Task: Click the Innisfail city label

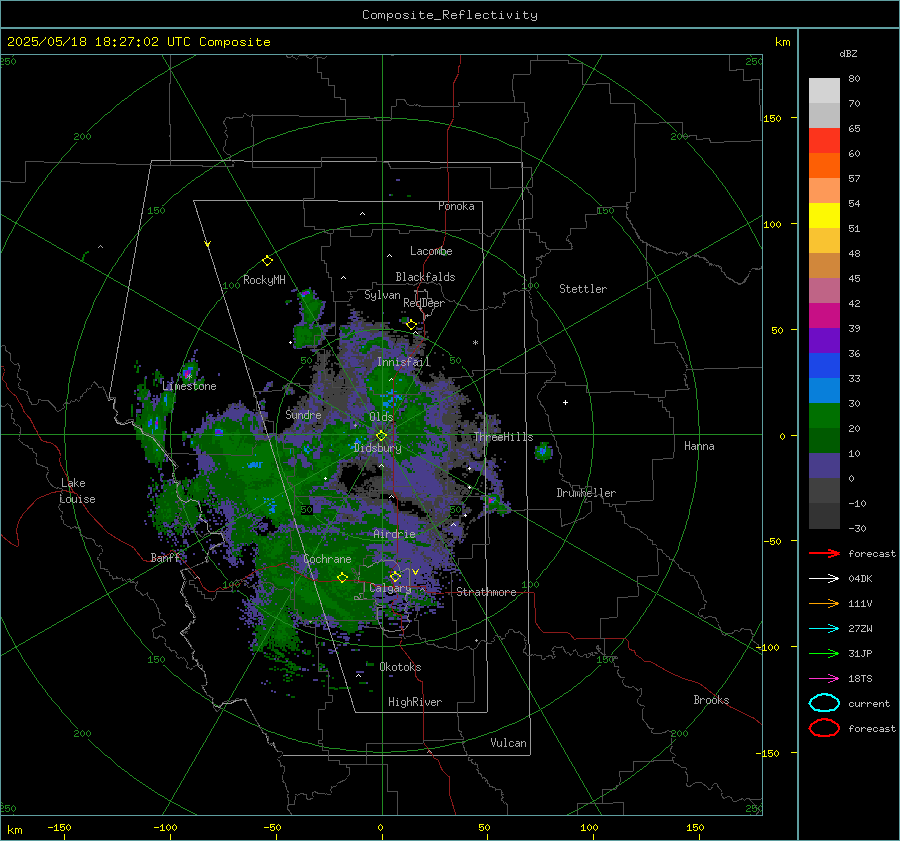Action: (403, 362)
